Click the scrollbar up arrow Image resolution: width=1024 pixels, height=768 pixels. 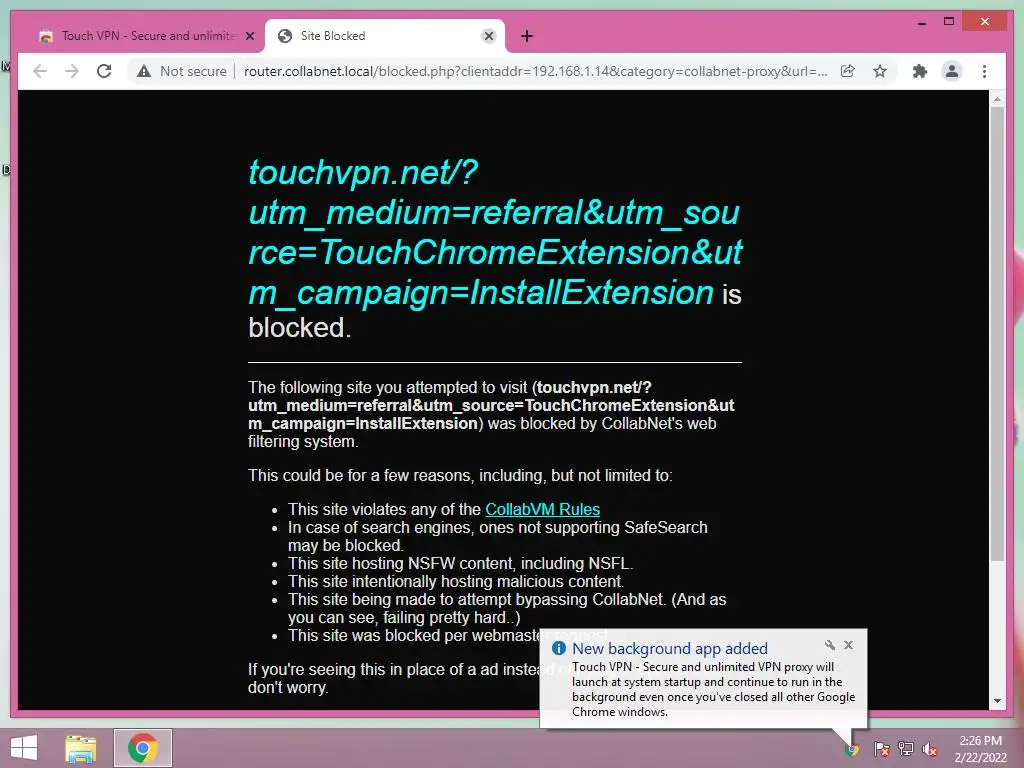pyautogui.click(x=997, y=99)
